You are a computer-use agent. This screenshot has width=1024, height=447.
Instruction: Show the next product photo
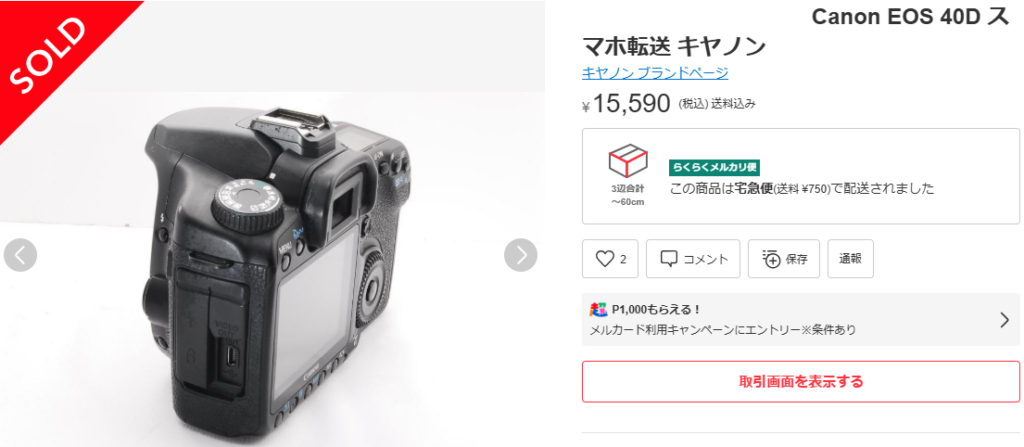pyautogui.click(x=520, y=255)
